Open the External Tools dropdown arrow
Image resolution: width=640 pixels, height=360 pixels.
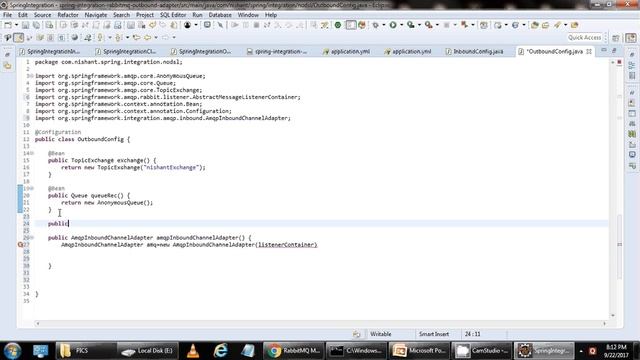[x=437, y=25]
